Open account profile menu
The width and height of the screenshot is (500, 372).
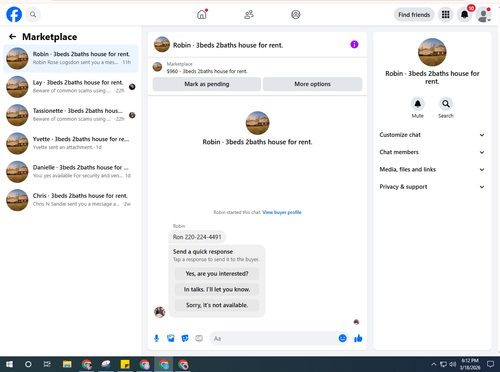point(484,15)
